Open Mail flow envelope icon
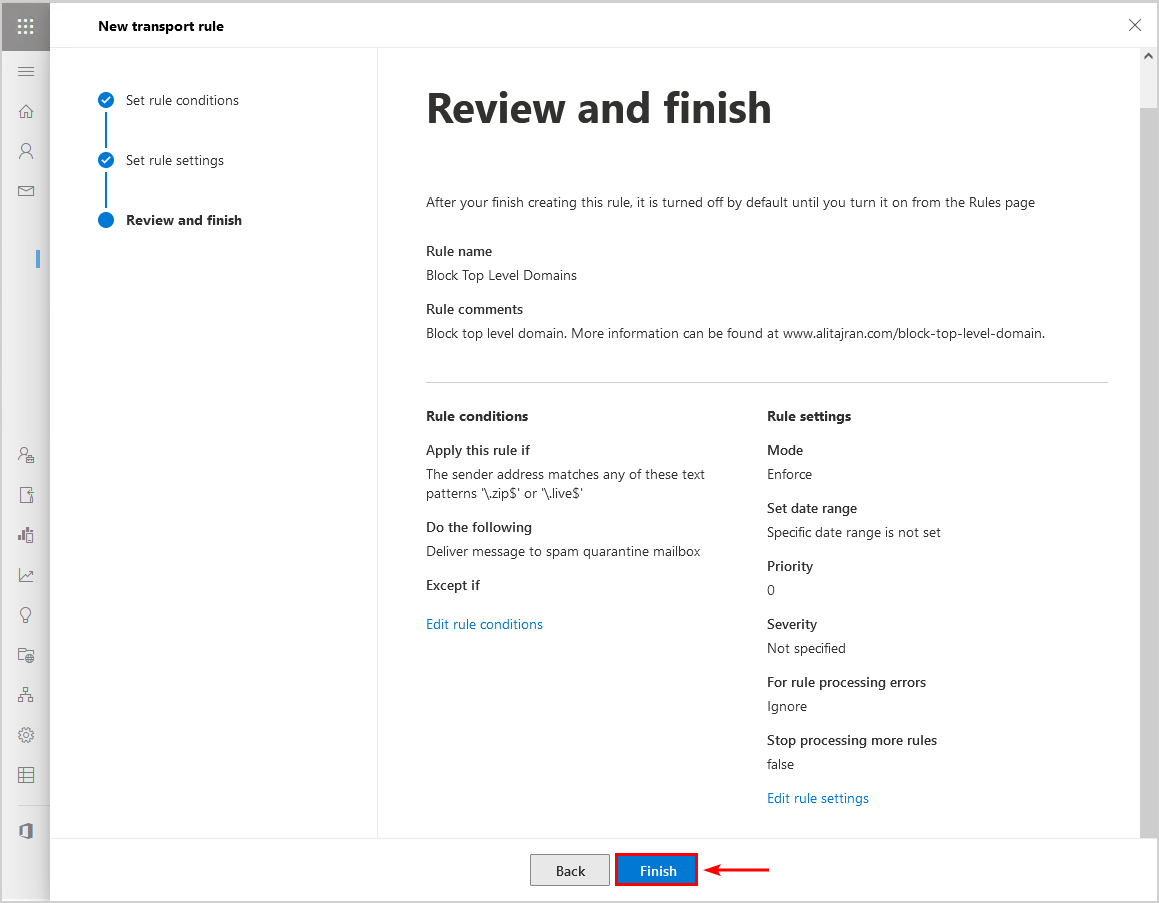This screenshot has width=1159, height=903. (x=26, y=191)
